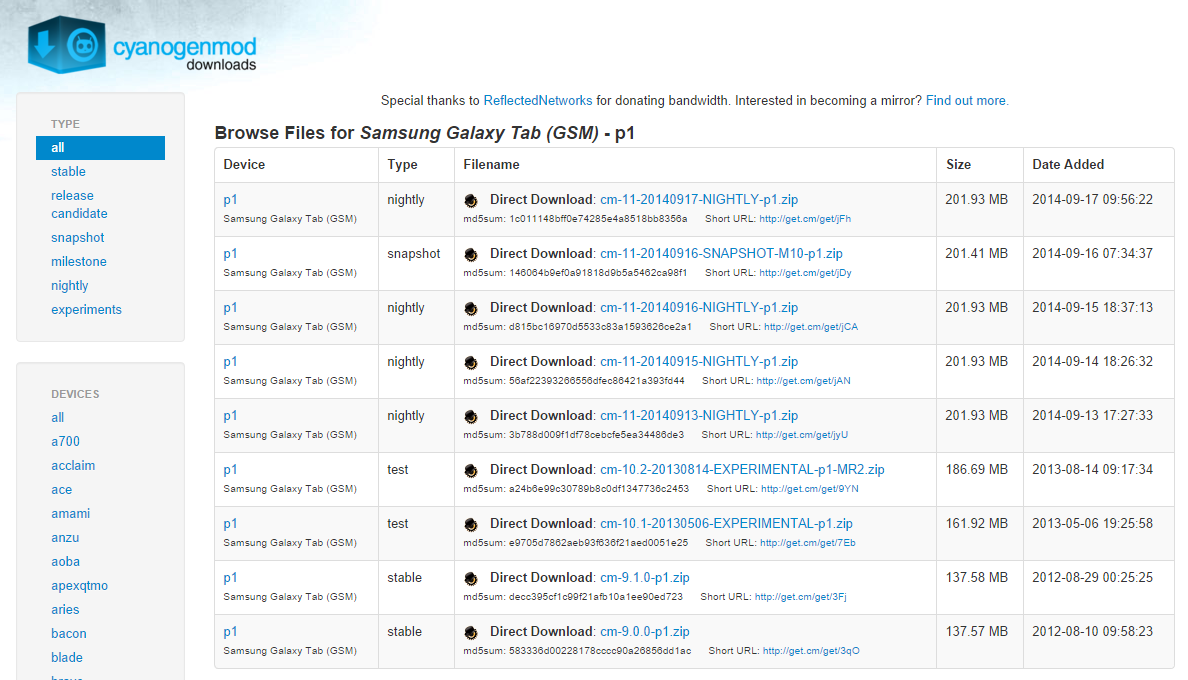Download cm-10.2-20130814-EXPERIMENTAL-p1-MR2.zip
Viewport: 1188px width, 680px height.
(742, 469)
